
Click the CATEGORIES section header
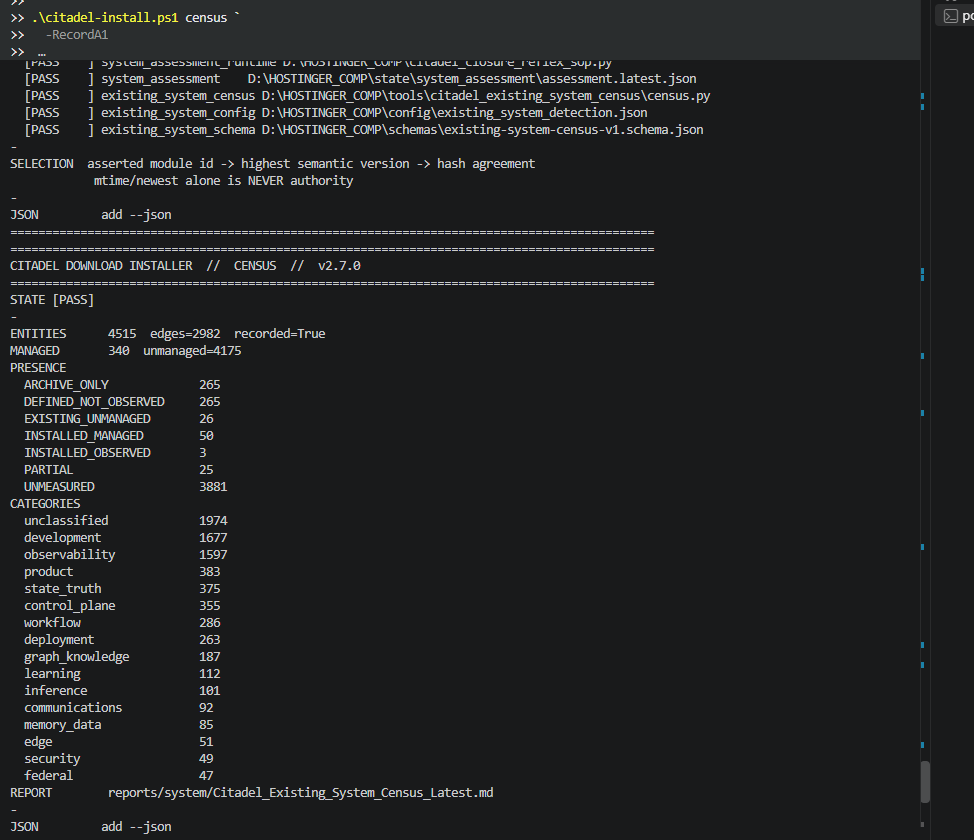point(45,503)
